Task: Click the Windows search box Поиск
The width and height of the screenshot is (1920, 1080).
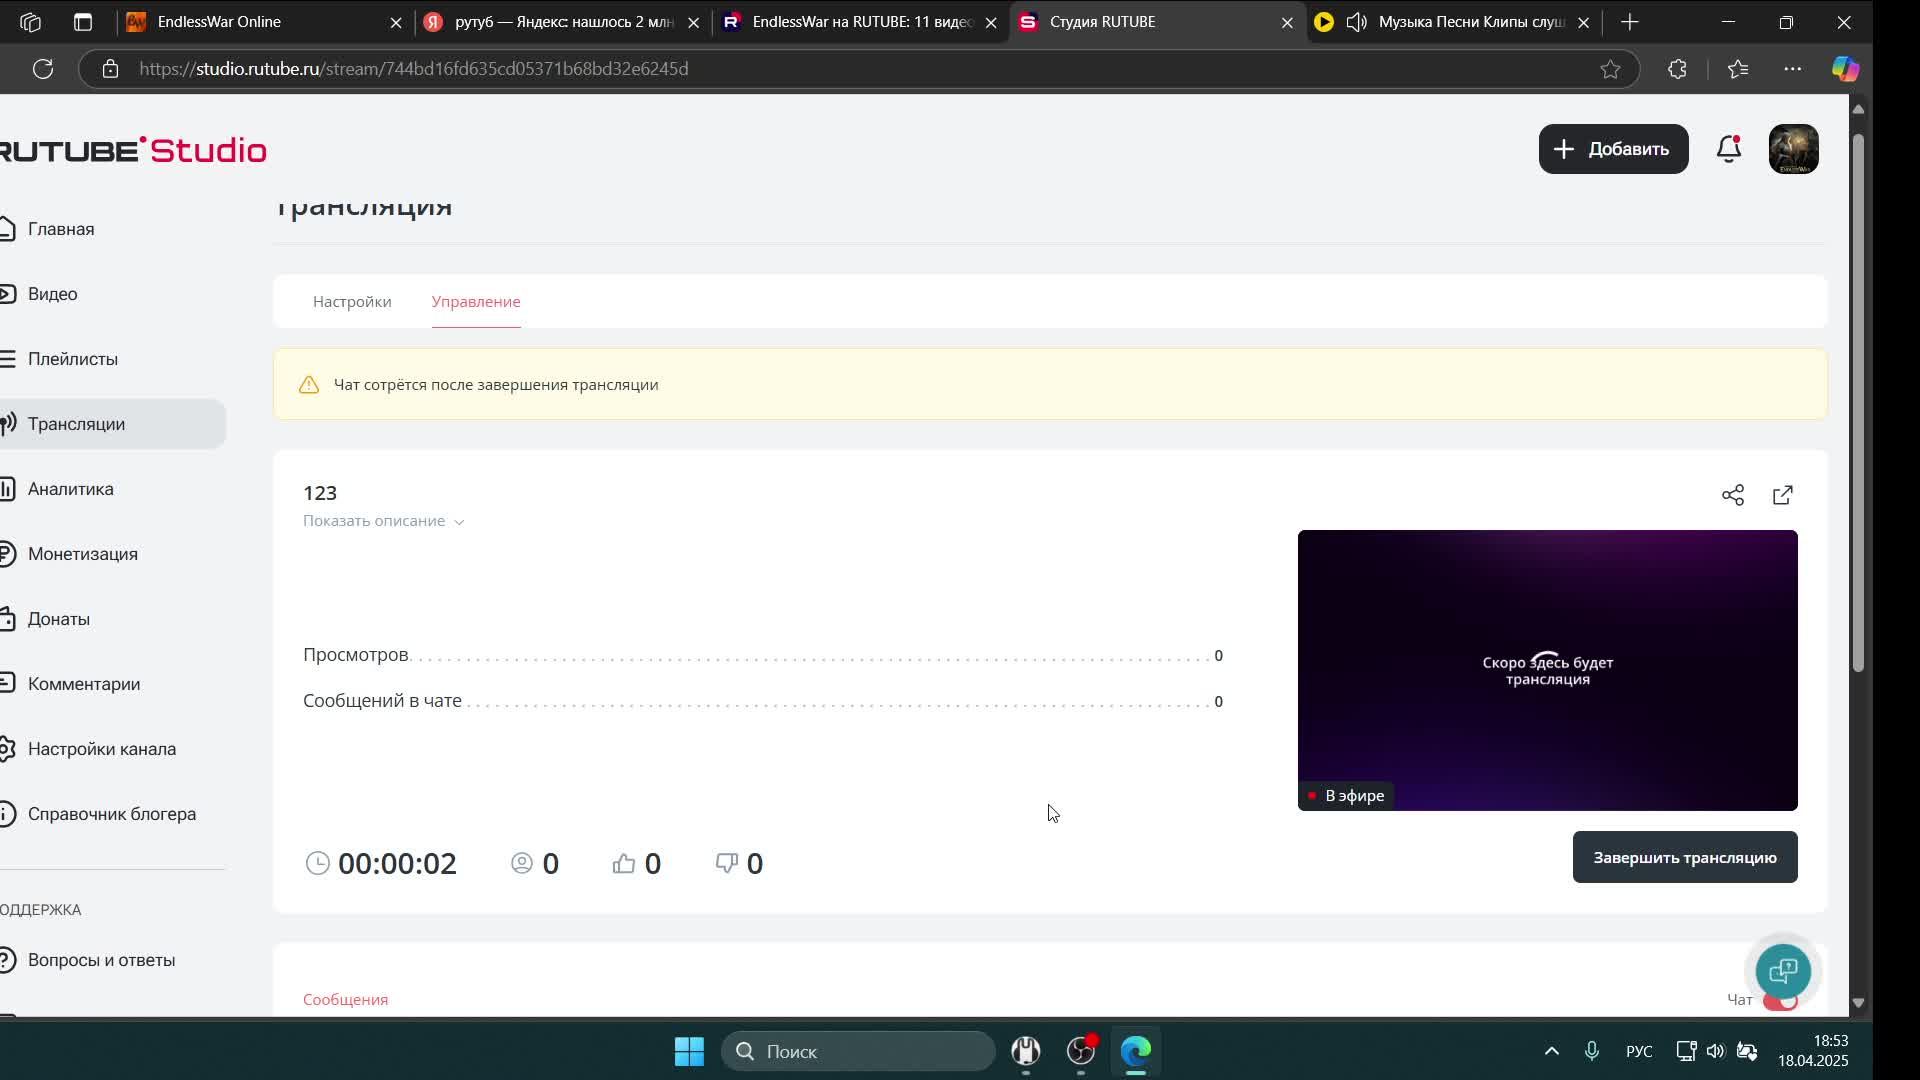Action: 858,1051
